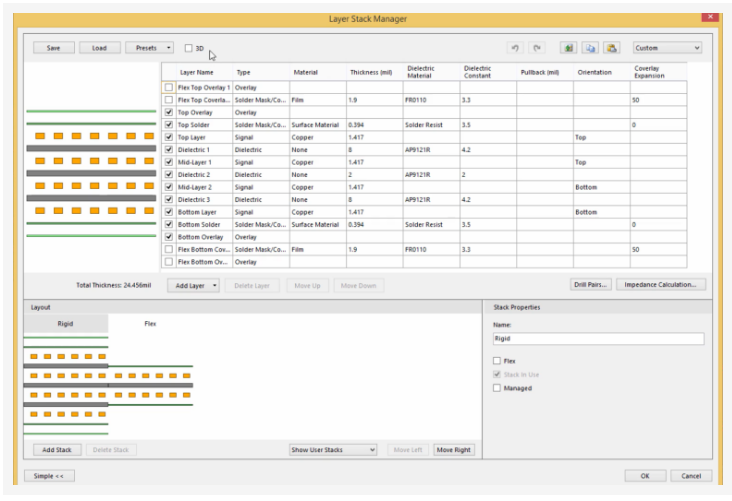Click the redo arrow icon
Screen dimensions: 732x501
[537, 47]
